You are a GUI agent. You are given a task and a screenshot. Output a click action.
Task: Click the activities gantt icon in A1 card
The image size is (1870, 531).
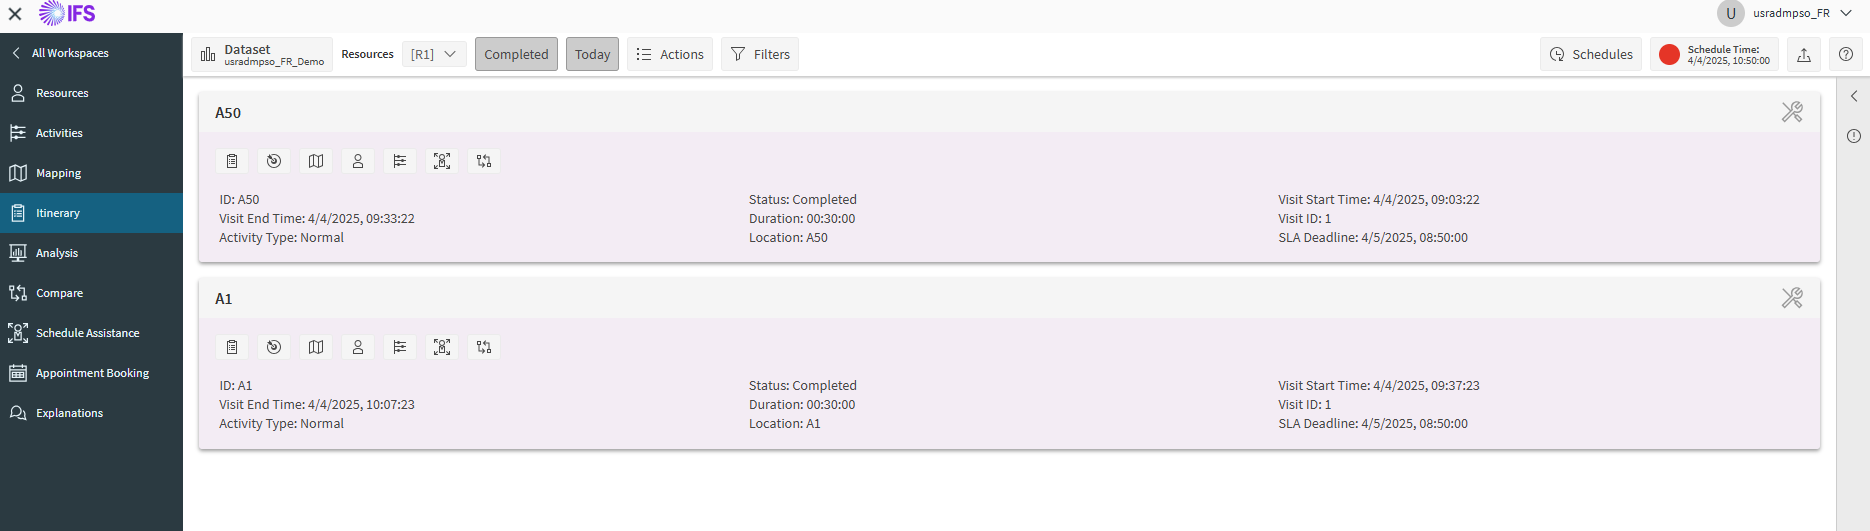pos(400,347)
